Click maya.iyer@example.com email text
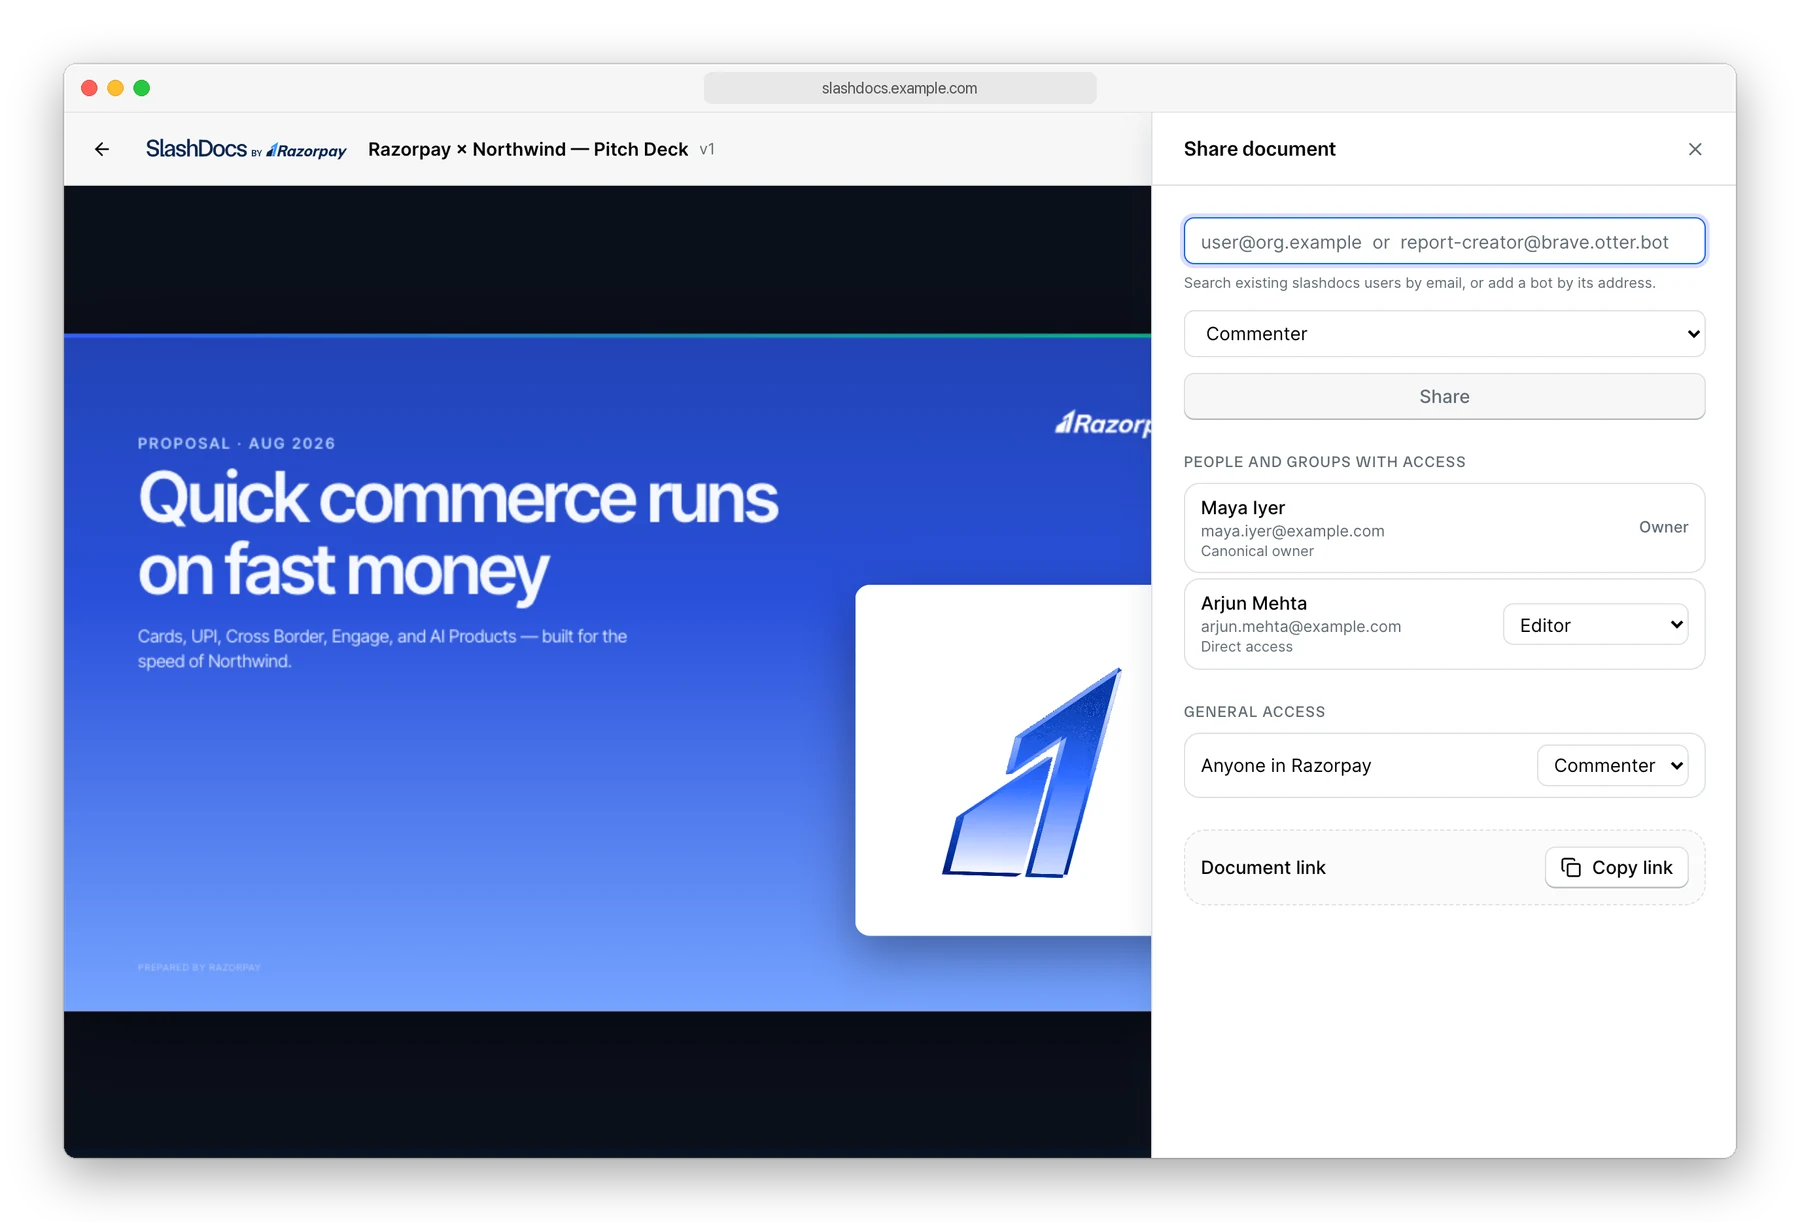This screenshot has width=1800, height=1222. point(1292,531)
